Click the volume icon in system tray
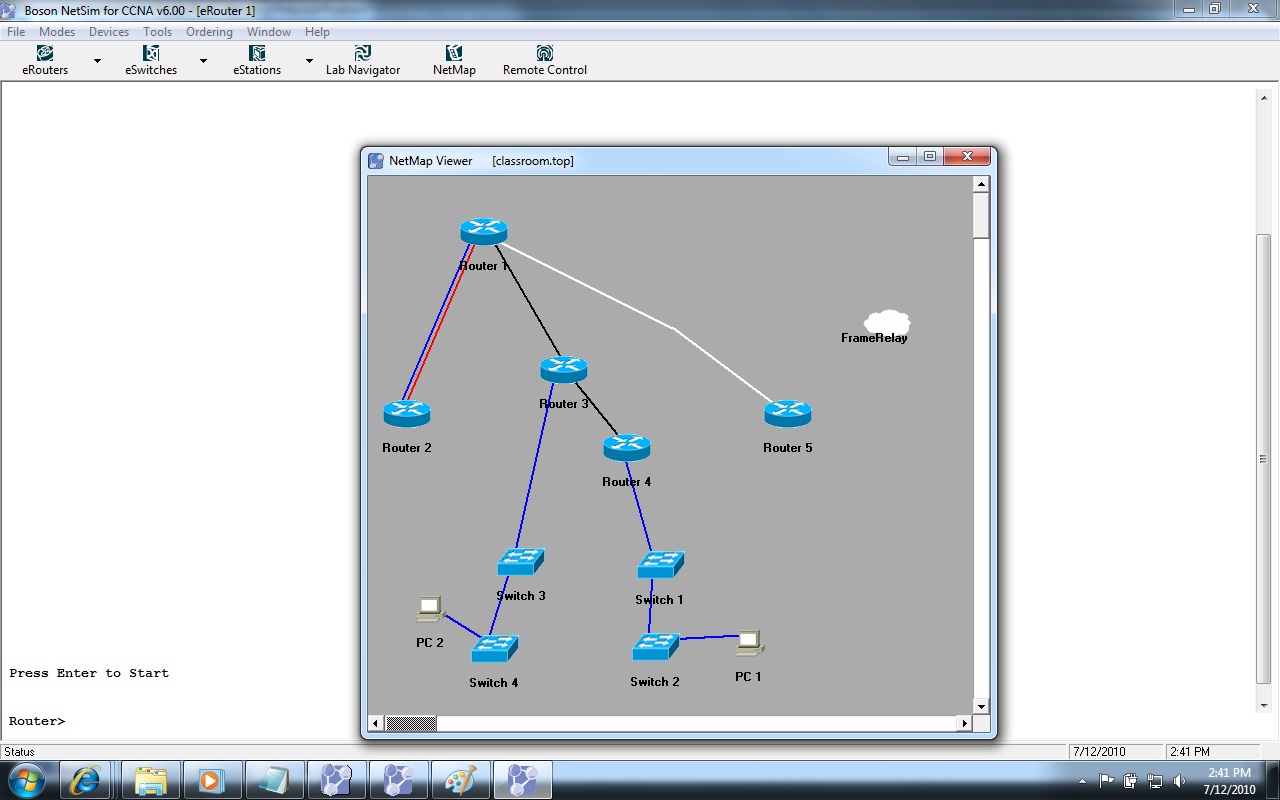This screenshot has width=1280, height=800. (x=1180, y=781)
